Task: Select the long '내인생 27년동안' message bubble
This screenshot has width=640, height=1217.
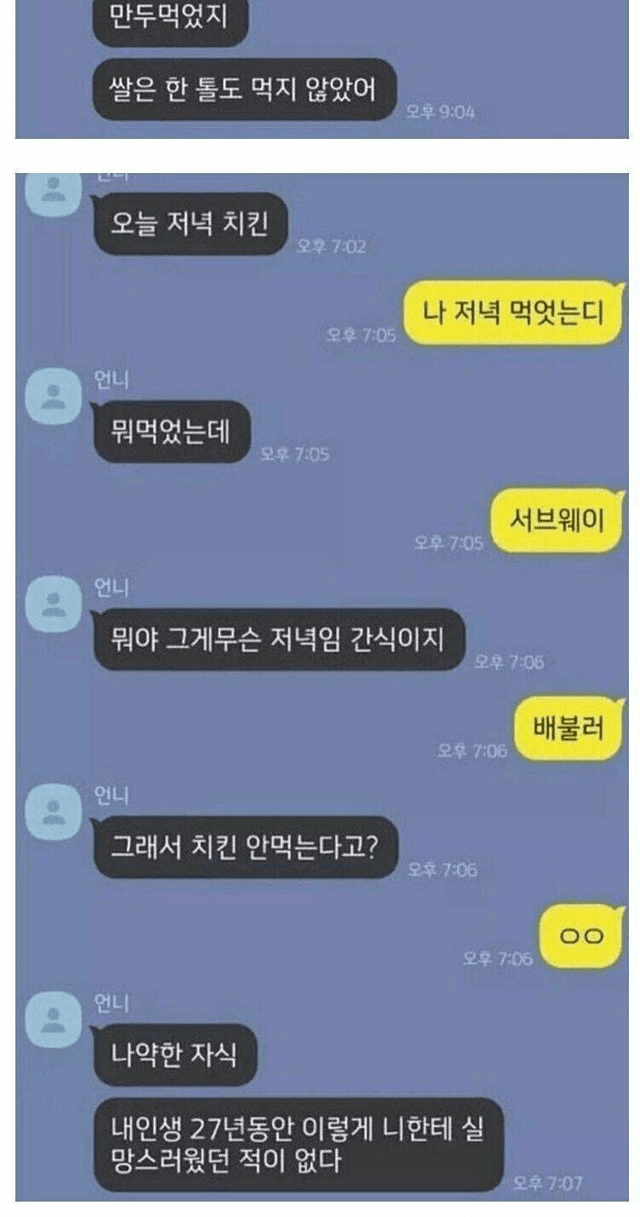Action: tap(297, 1146)
